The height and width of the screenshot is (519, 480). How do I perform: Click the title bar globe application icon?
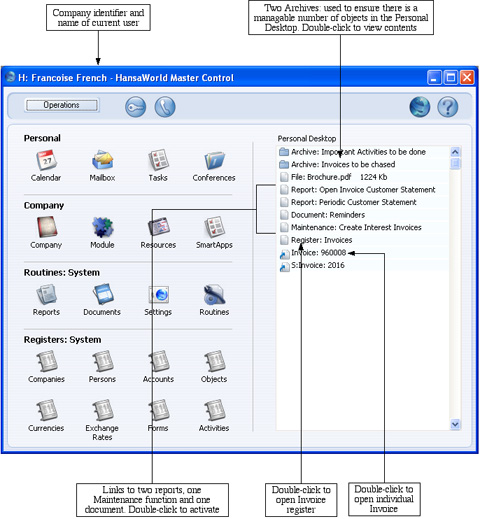[x=10, y=77]
